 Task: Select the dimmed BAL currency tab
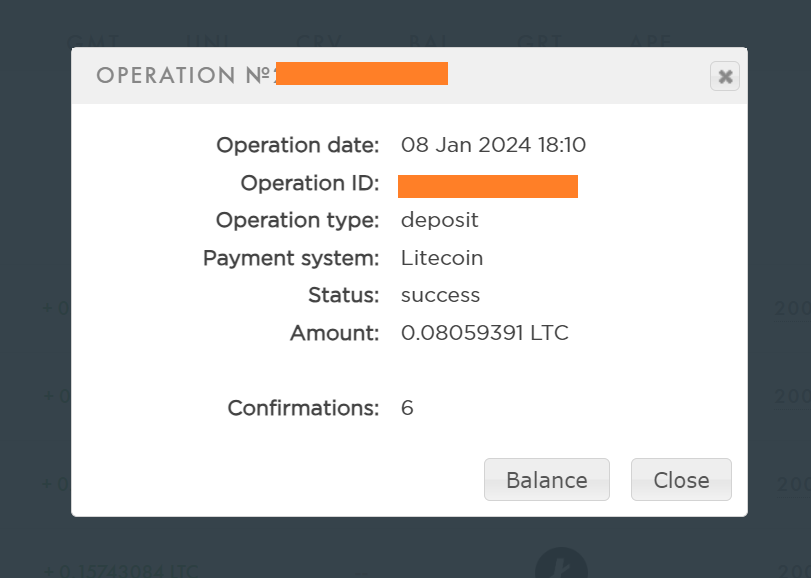click(x=430, y=41)
